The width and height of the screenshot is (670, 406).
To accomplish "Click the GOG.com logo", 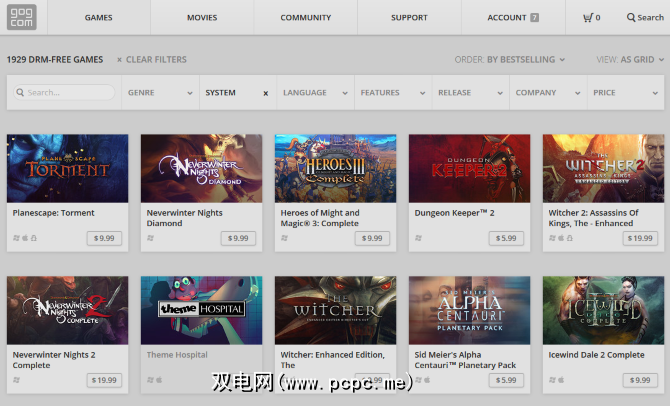I will pos(21,17).
